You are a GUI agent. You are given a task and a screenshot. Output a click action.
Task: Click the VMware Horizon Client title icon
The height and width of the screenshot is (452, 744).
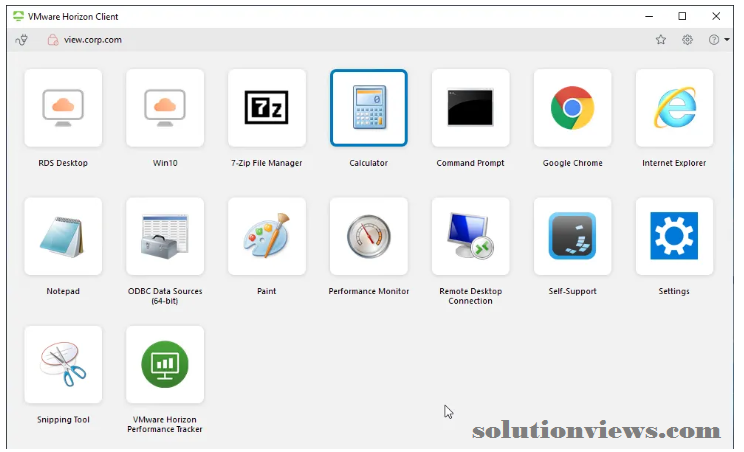point(19,17)
